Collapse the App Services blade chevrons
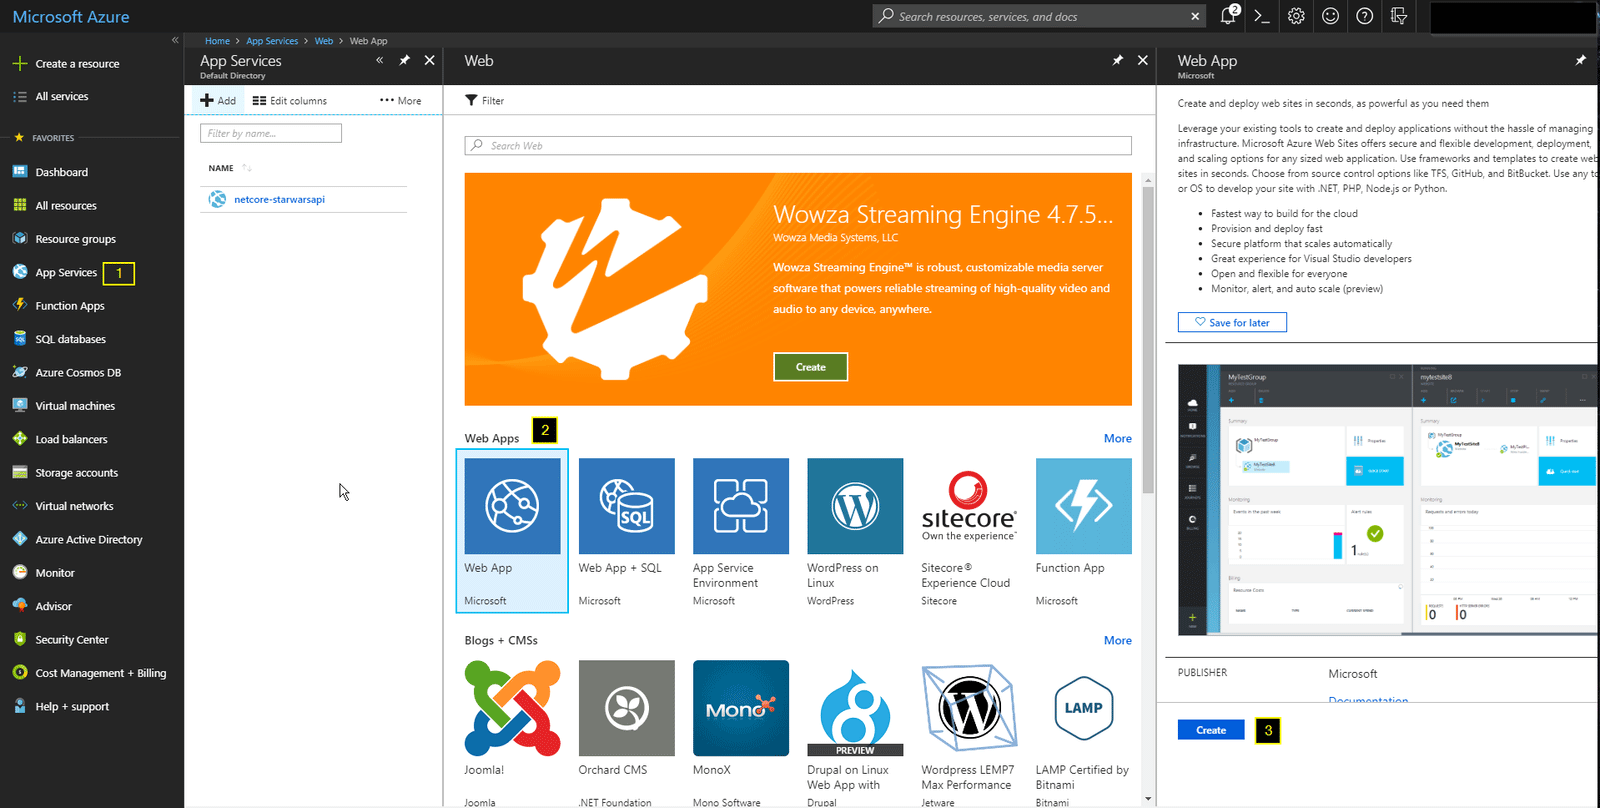 click(x=379, y=60)
